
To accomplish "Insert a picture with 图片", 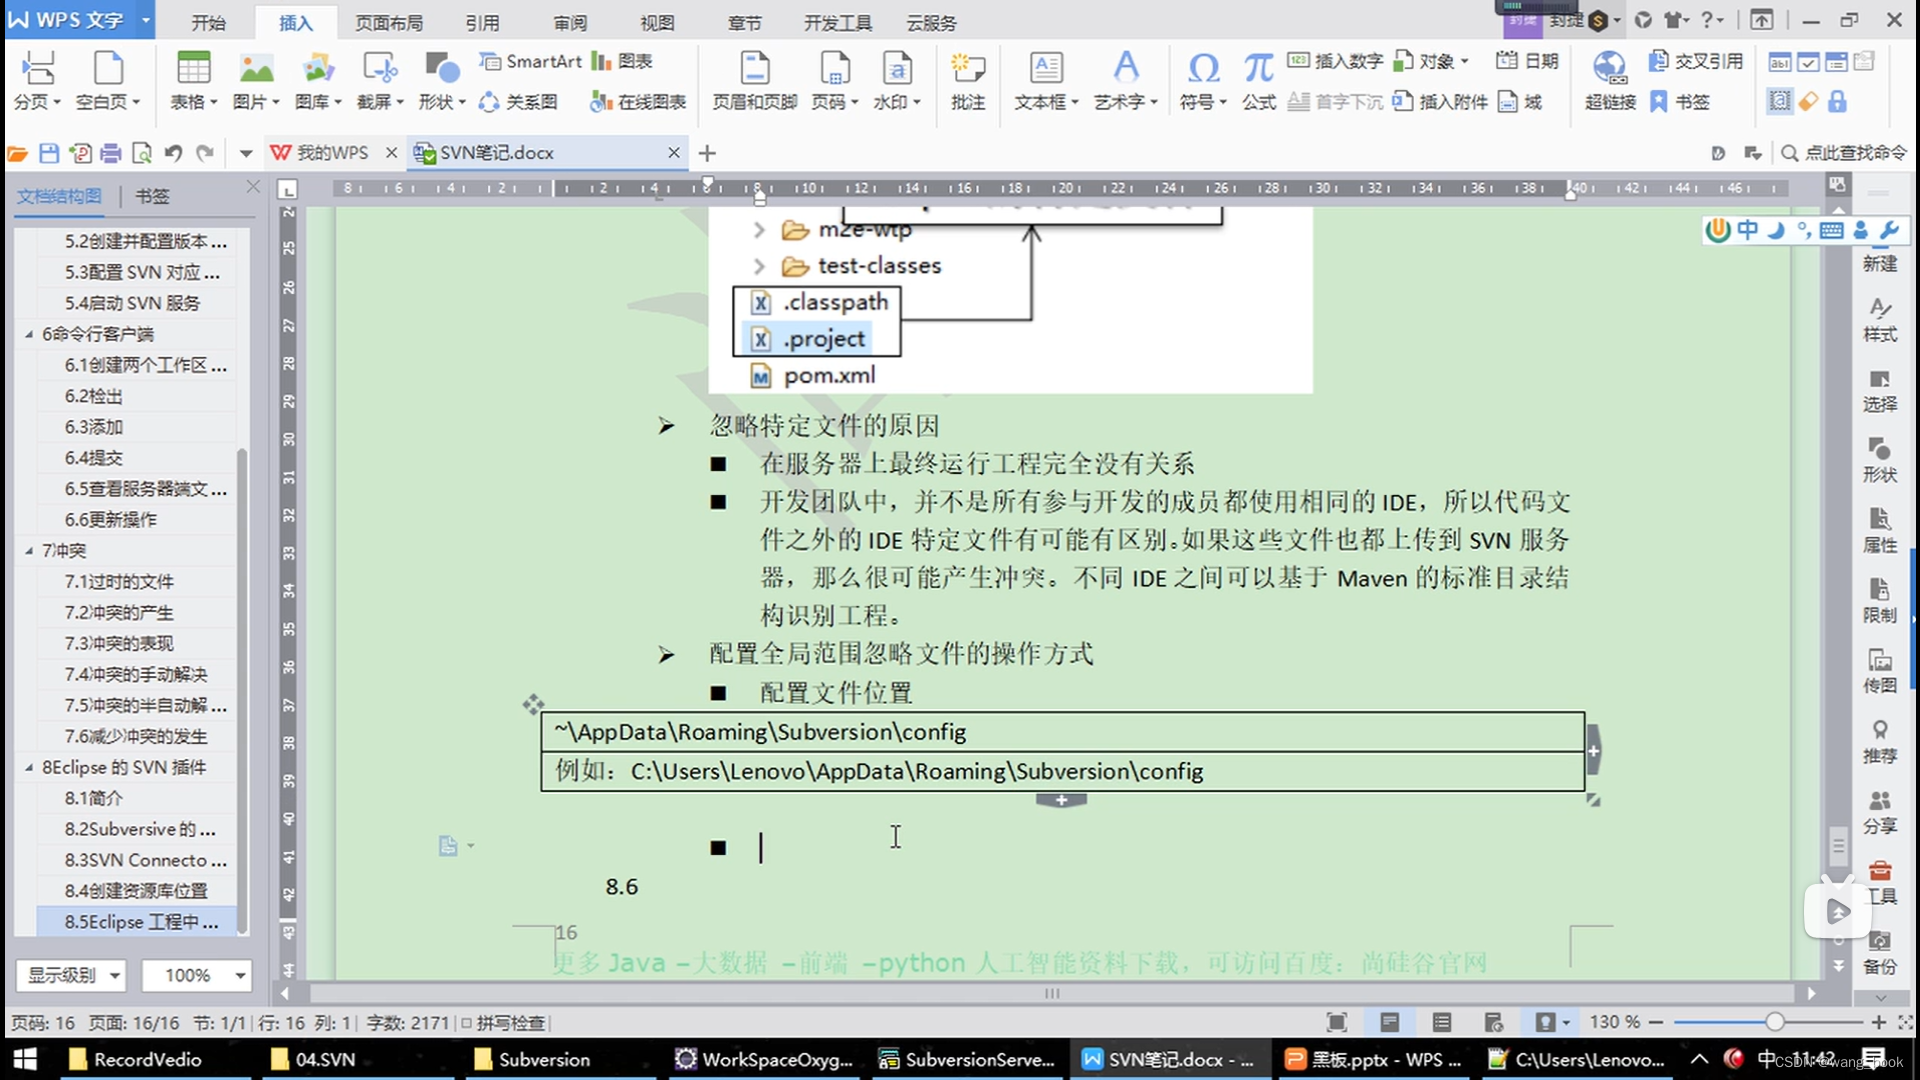I will 256,80.
